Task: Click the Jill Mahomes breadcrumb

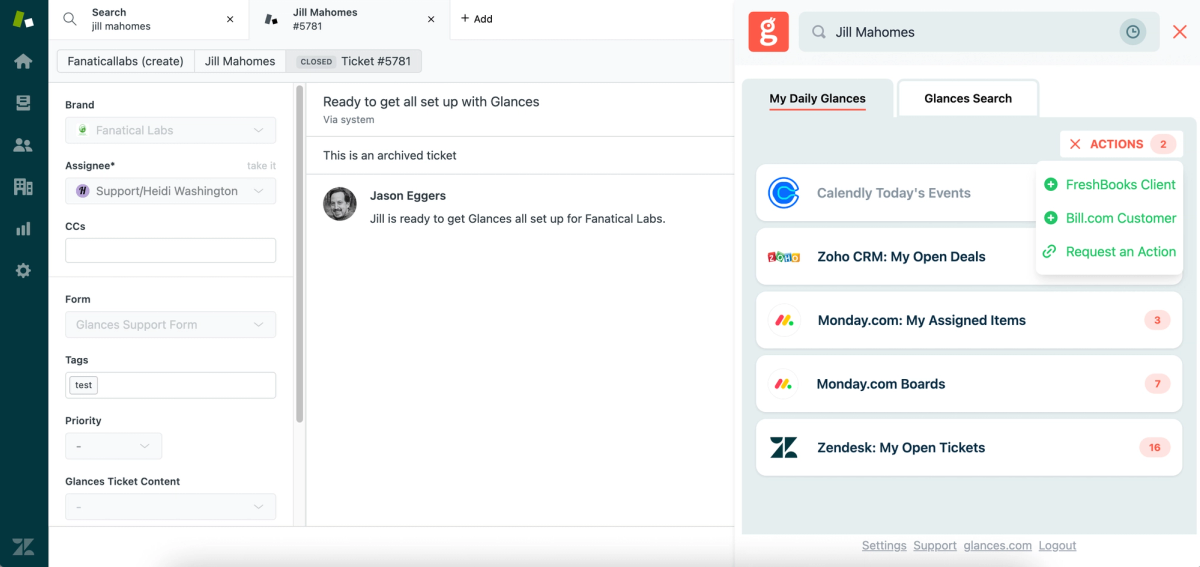Action: tap(240, 61)
